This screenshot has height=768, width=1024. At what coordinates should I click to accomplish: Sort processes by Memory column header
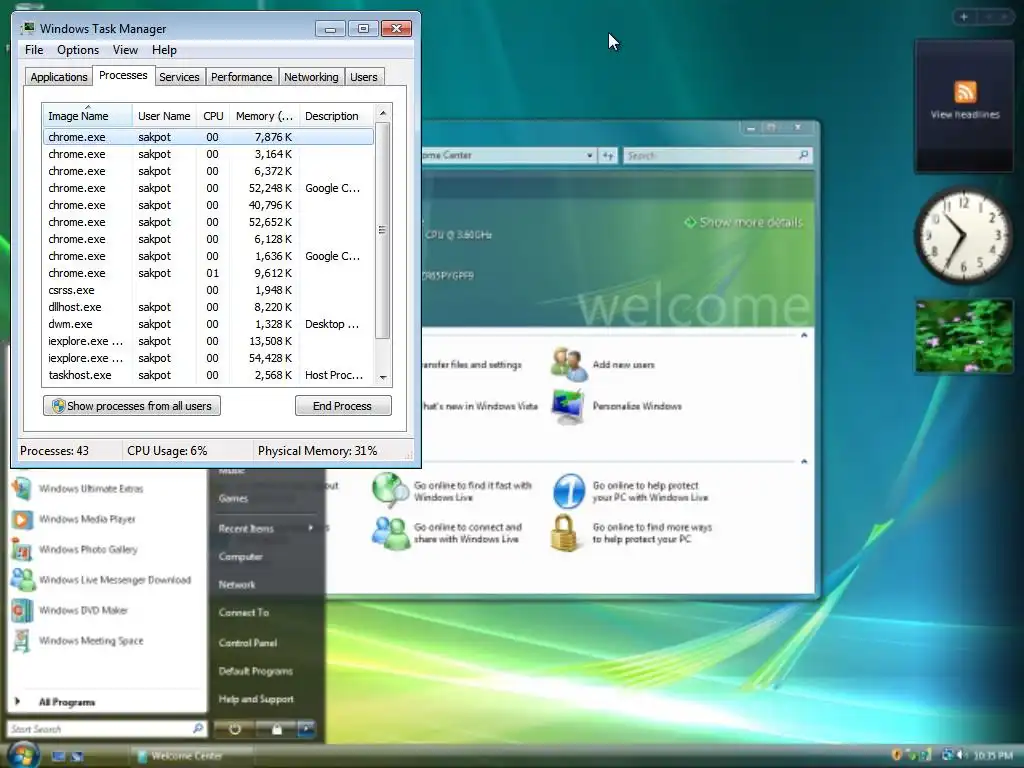tap(264, 116)
